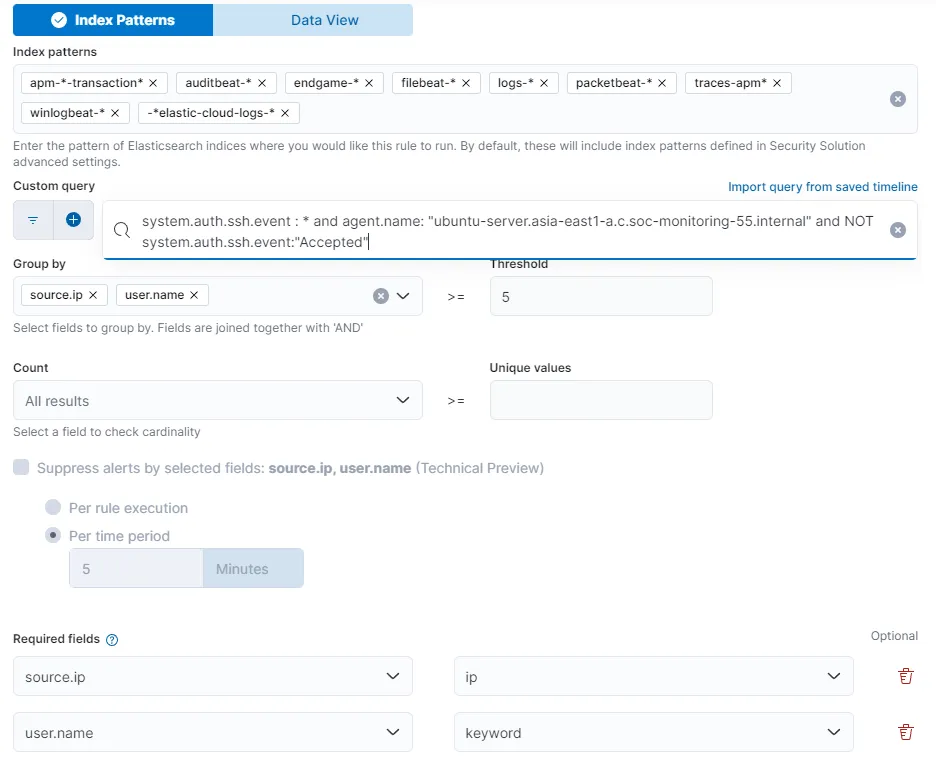Clear all index patterns using the circular x

click(x=897, y=98)
